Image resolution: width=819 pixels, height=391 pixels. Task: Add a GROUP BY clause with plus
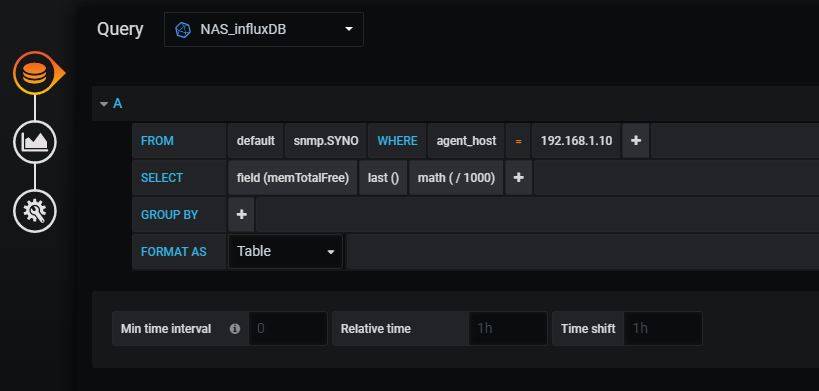(x=241, y=215)
